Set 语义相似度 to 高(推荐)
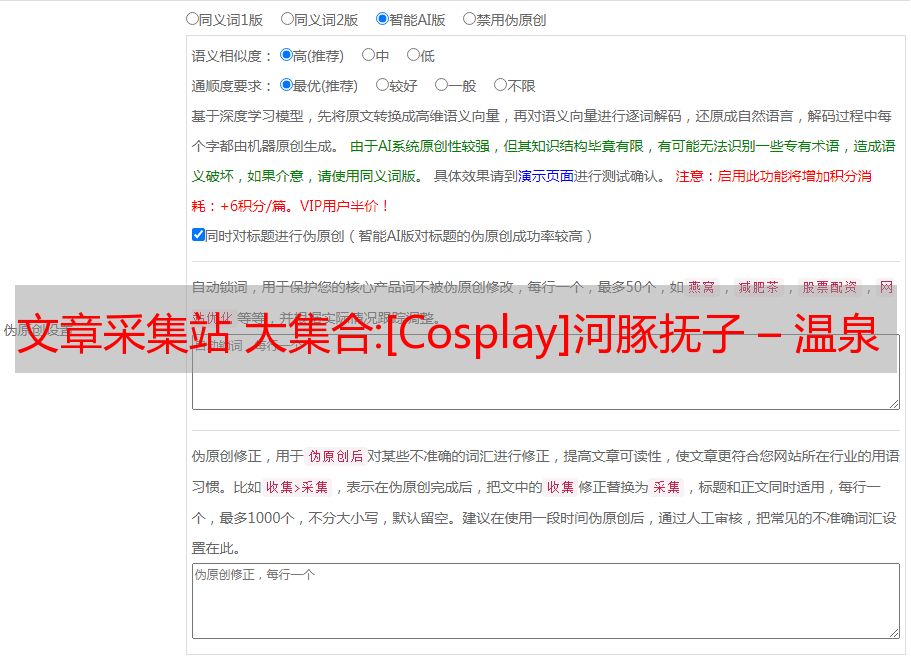 (x=286, y=56)
